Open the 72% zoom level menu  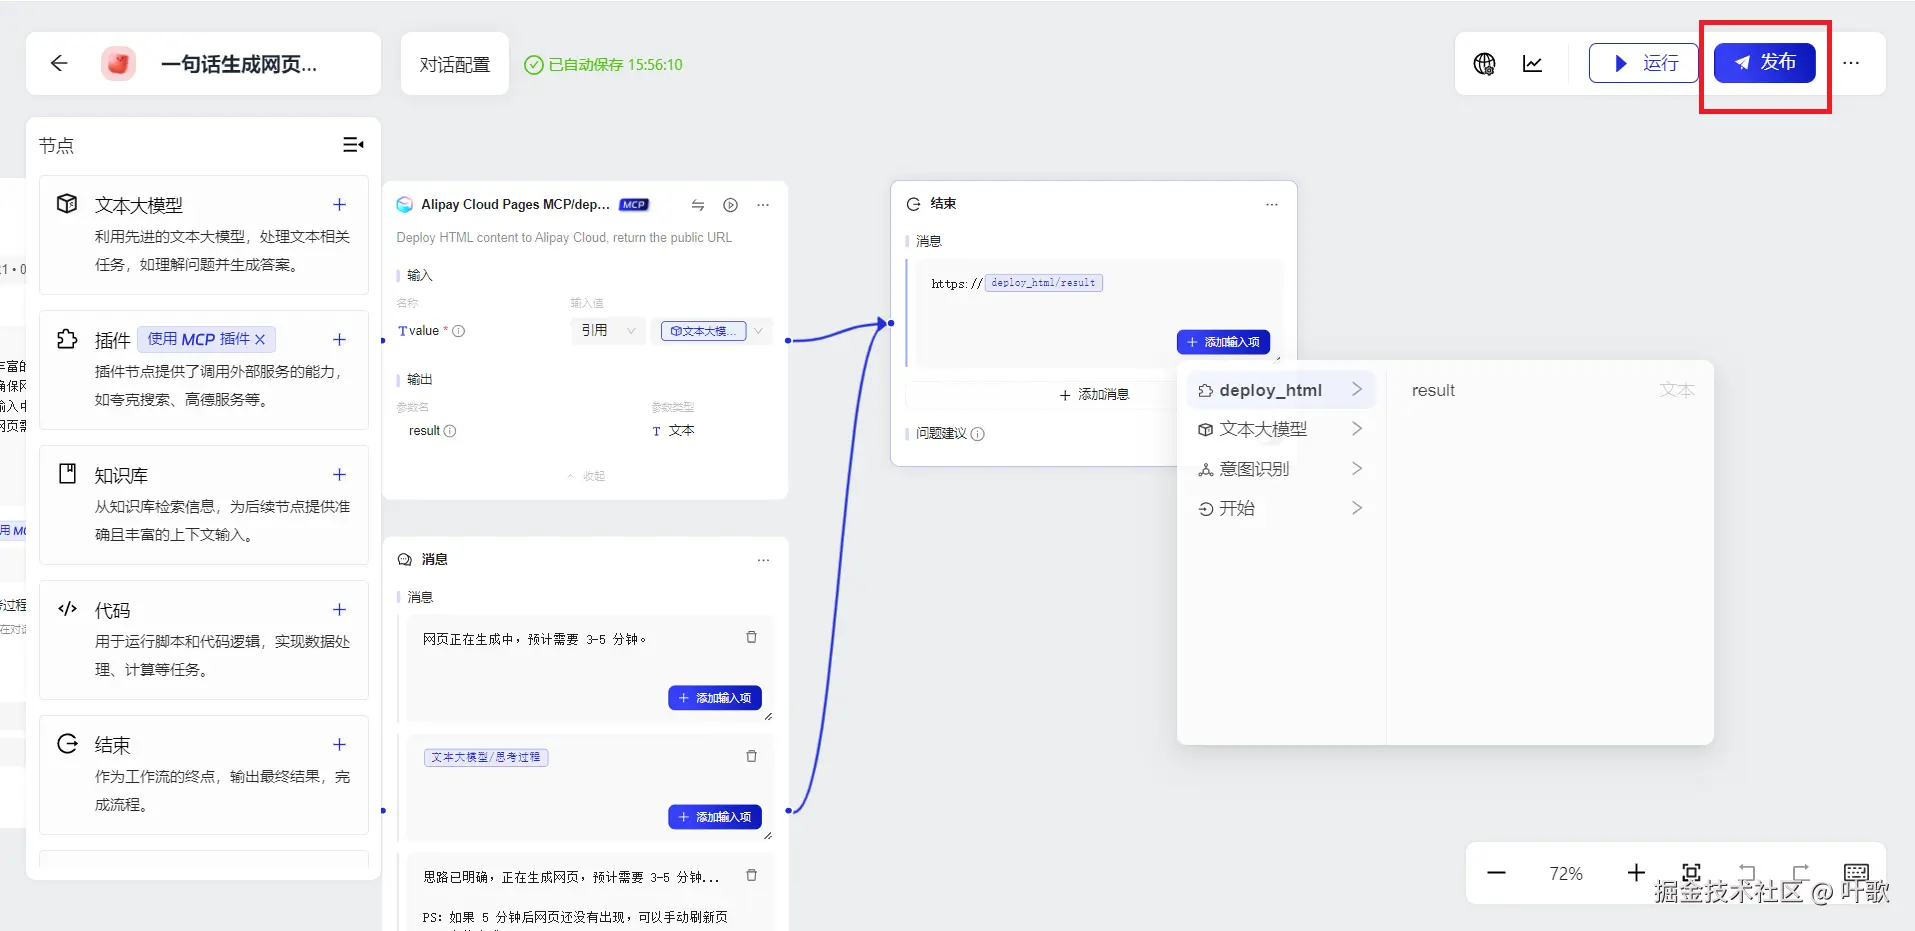point(1566,873)
